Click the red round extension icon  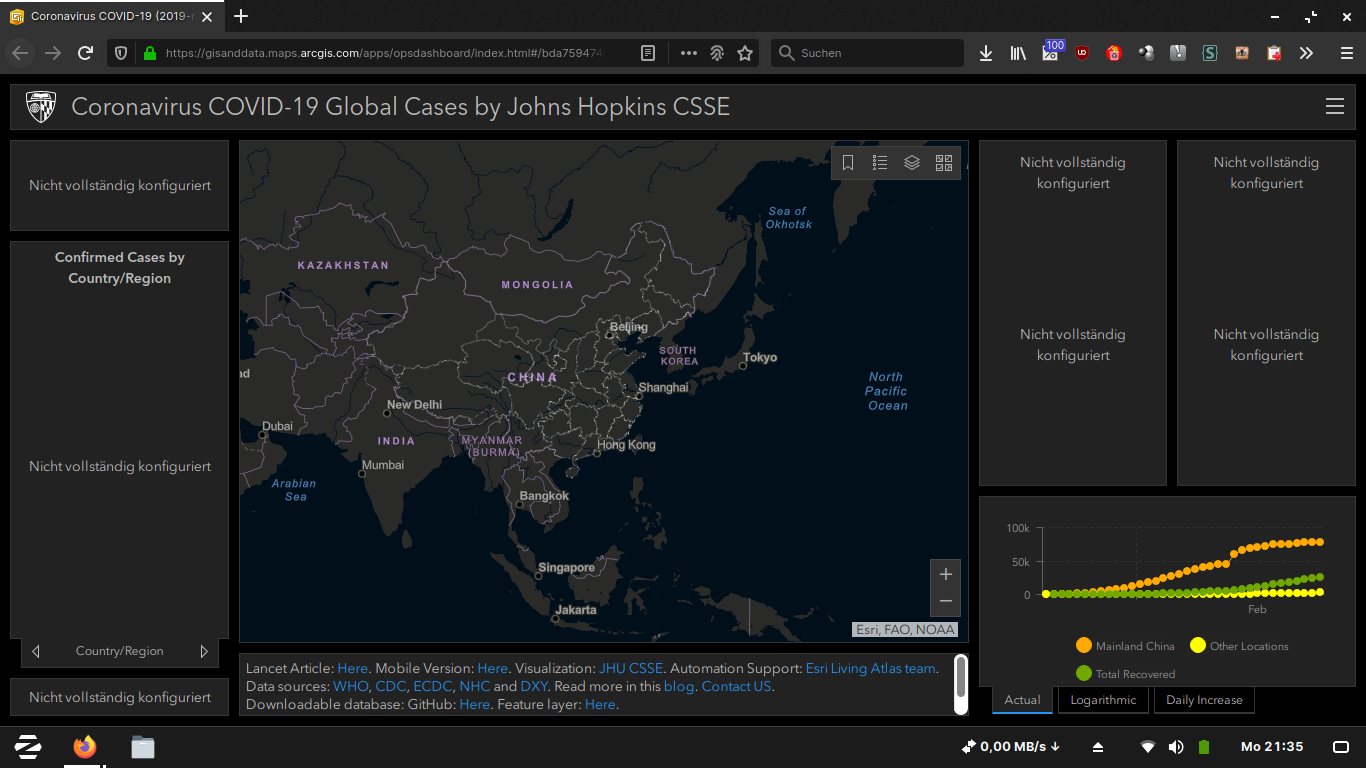point(1114,53)
